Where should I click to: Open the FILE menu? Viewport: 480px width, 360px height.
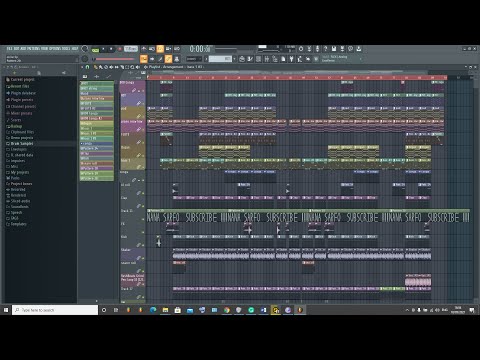click(9, 49)
